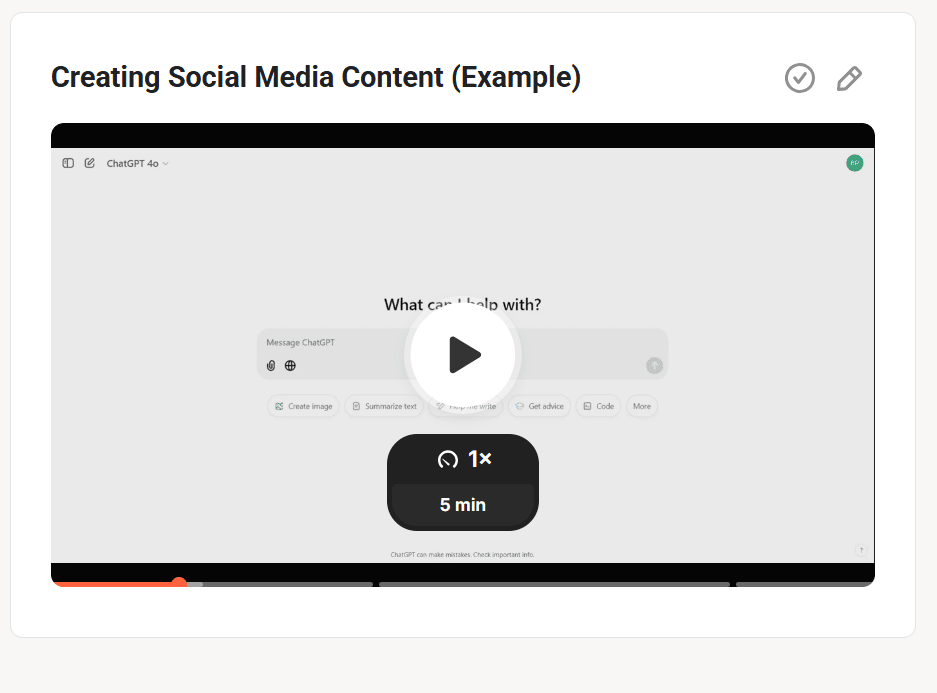Choose the Code suggestion chip
This screenshot has width=937, height=693.
click(x=598, y=406)
